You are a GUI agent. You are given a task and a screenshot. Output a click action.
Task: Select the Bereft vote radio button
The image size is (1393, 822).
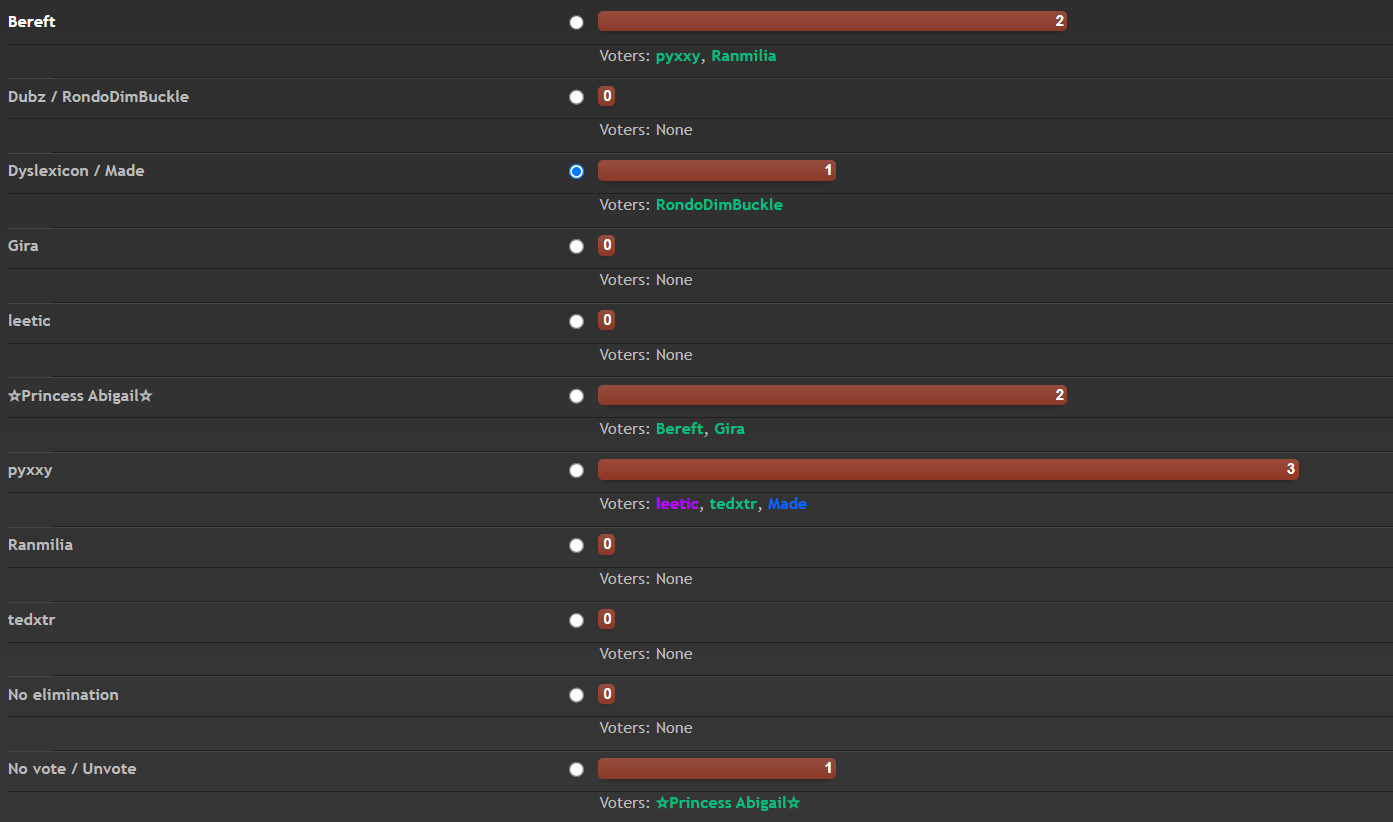click(x=576, y=22)
